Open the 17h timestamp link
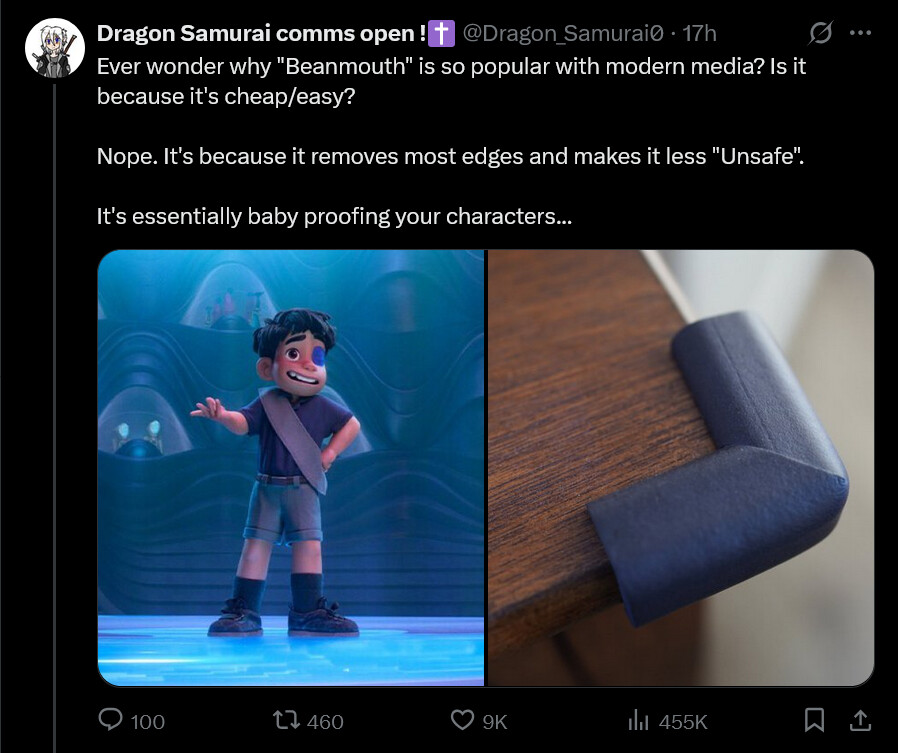 (x=699, y=33)
